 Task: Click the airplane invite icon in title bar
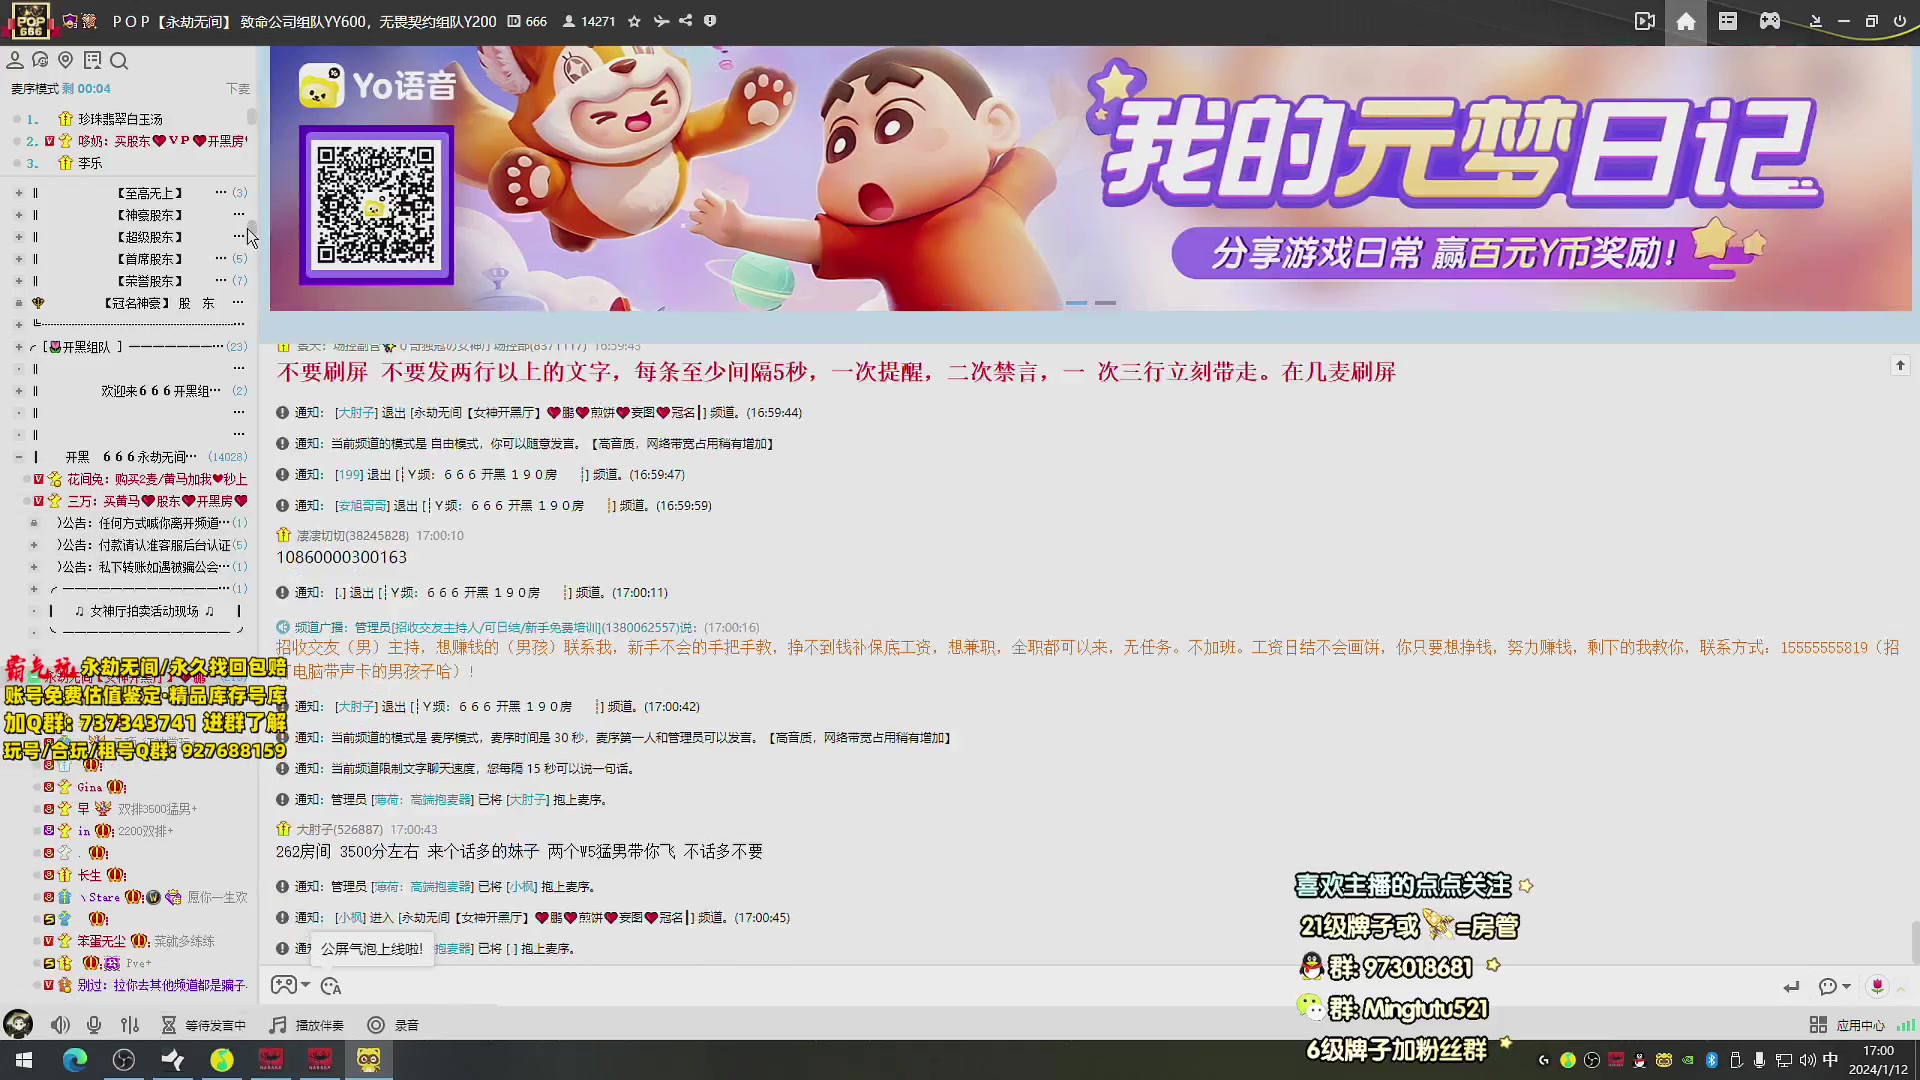click(x=661, y=21)
